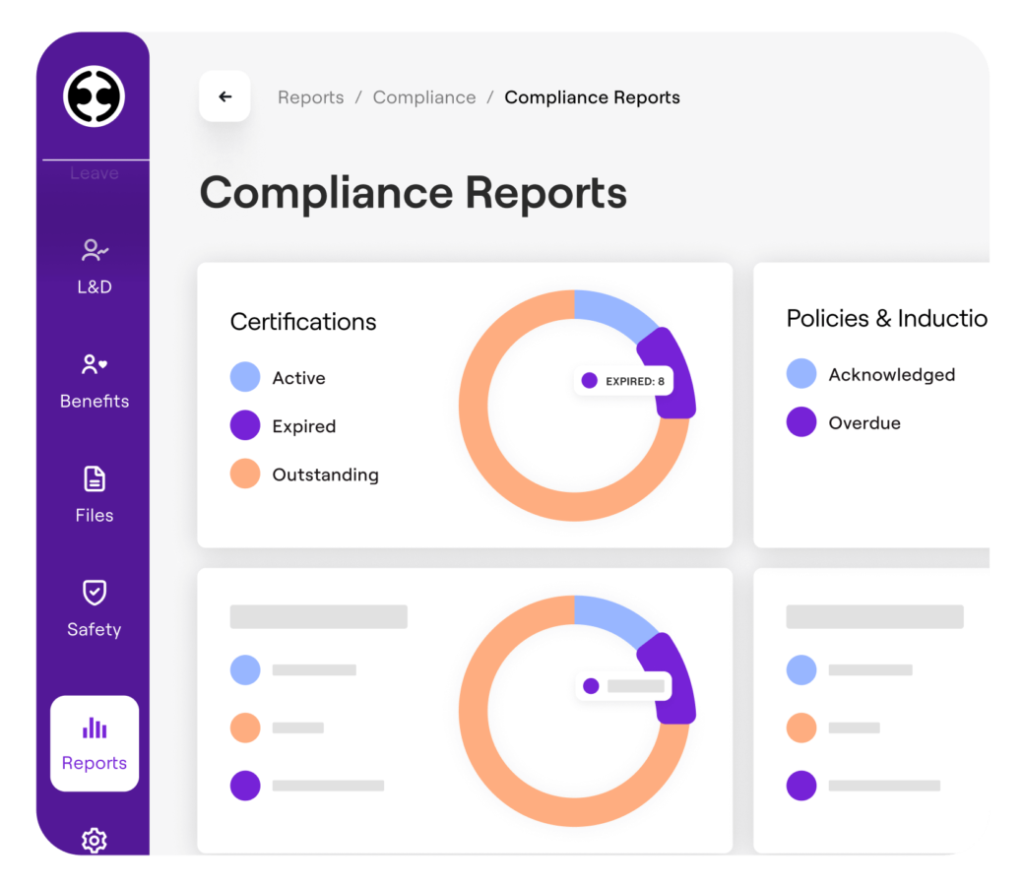Click the company logo in sidebar
Image resolution: width=1024 pixels, height=886 pixels.
point(93,97)
